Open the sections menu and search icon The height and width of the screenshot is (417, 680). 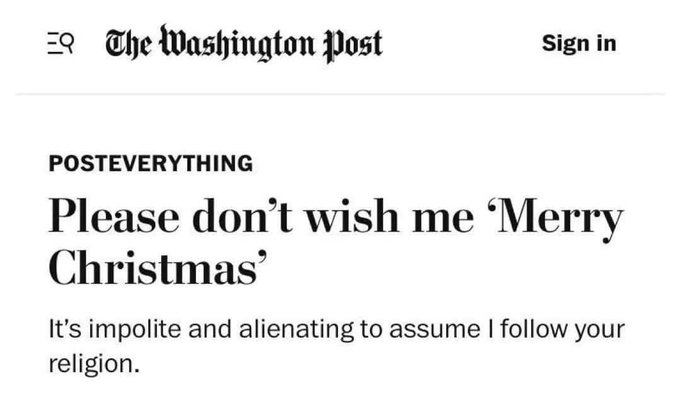(61, 43)
